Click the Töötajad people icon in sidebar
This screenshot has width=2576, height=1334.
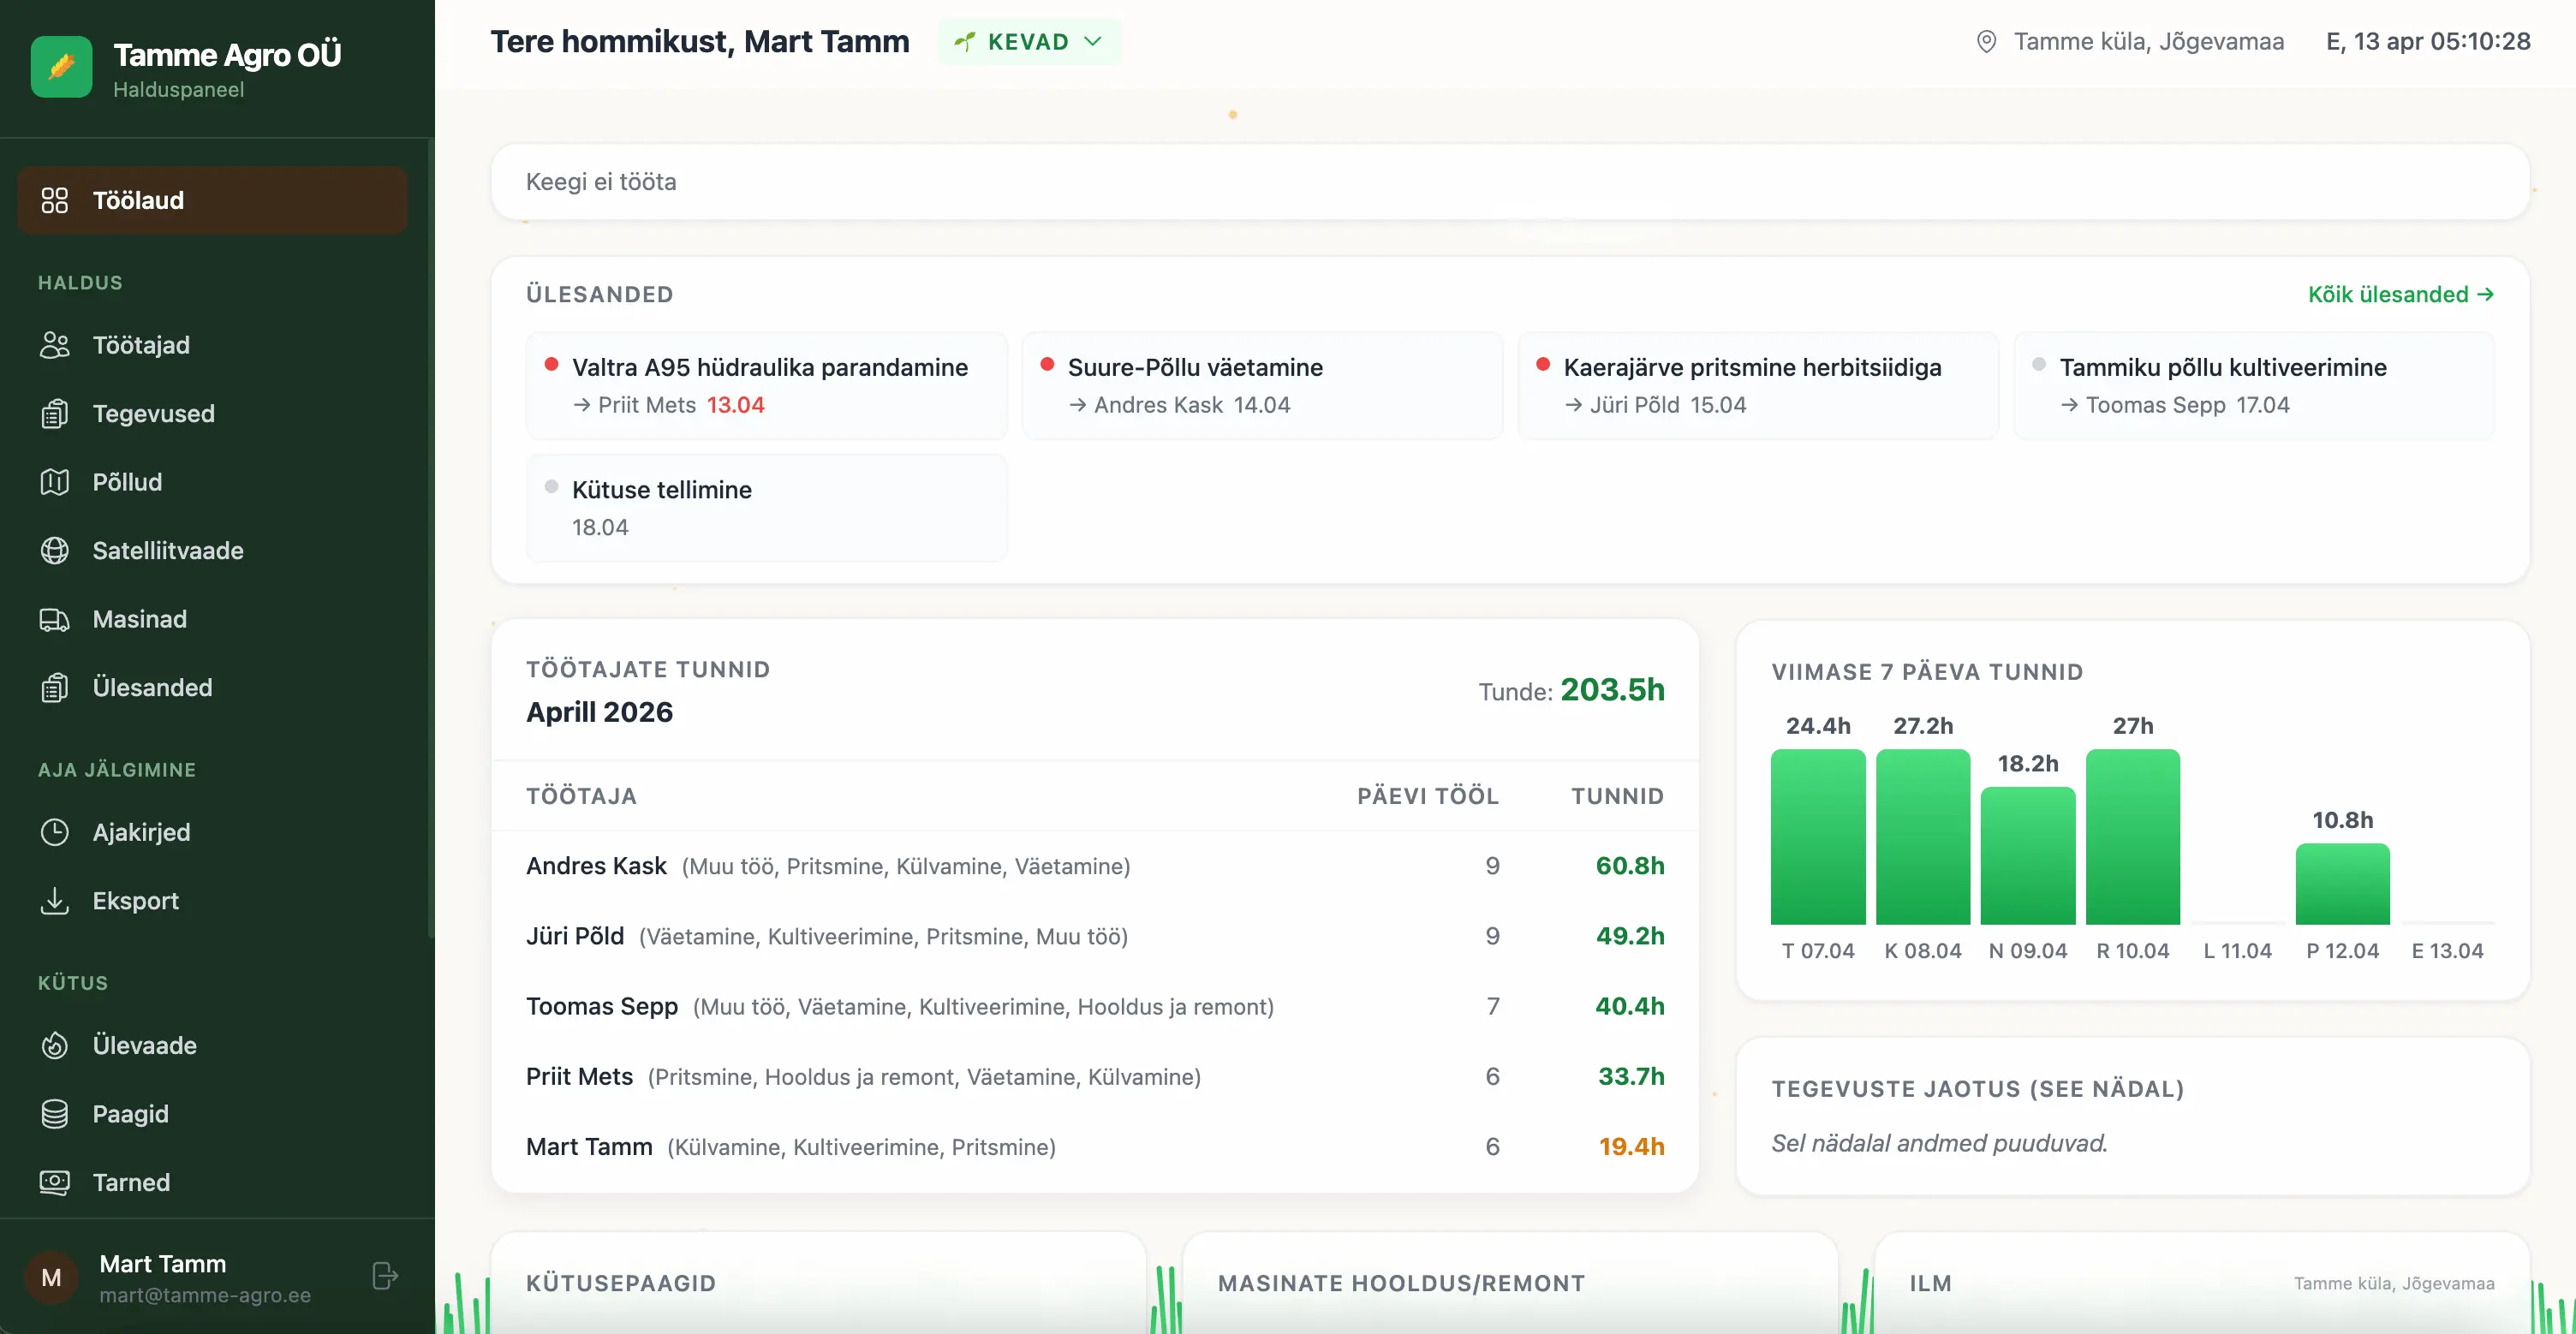(x=54, y=345)
